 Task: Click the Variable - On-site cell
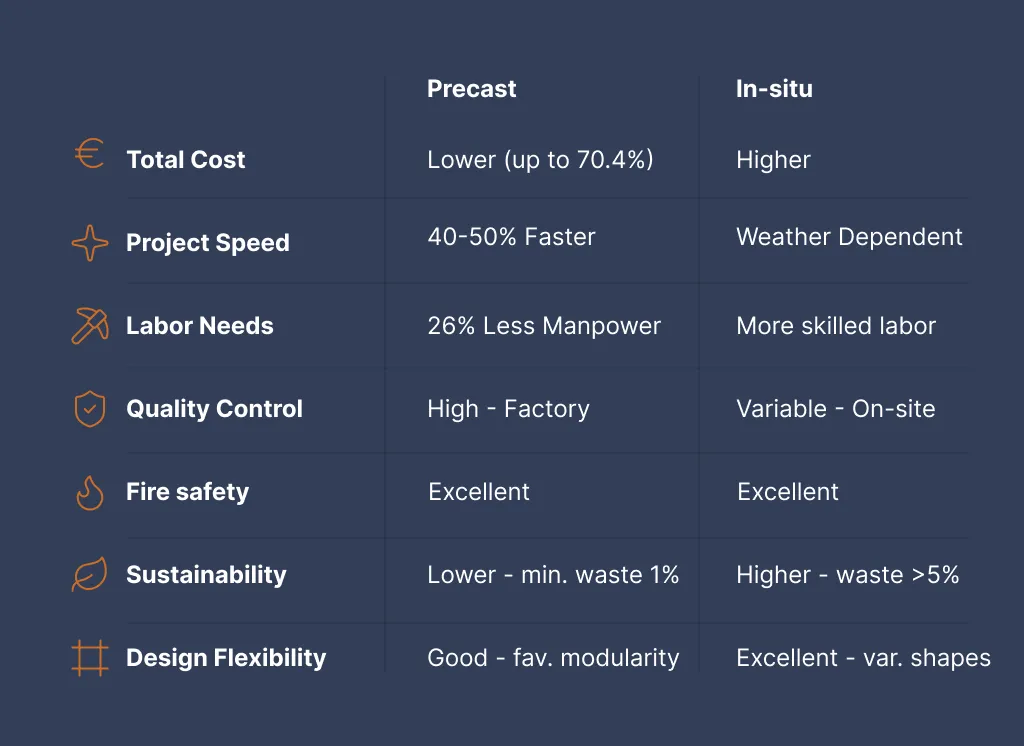coord(836,409)
